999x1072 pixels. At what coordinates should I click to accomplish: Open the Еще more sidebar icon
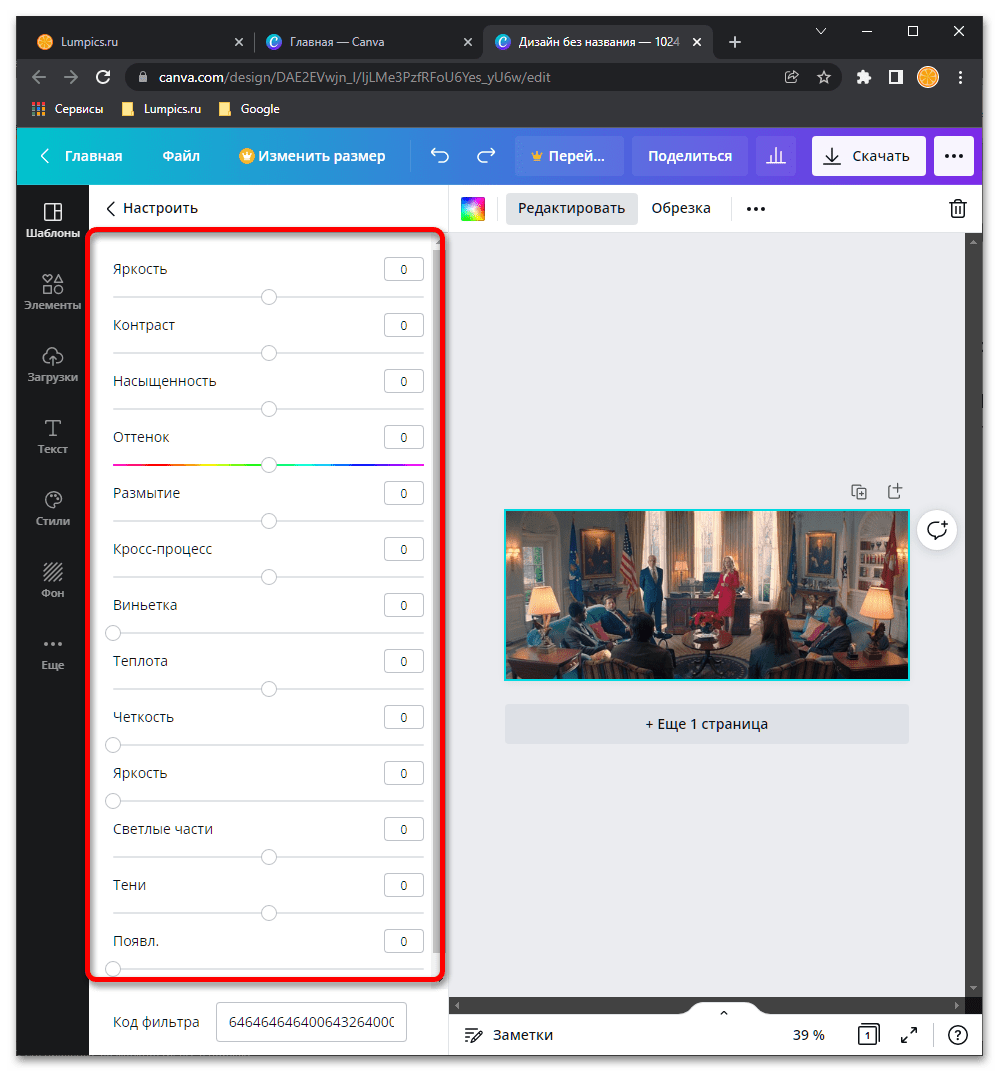pyautogui.click(x=53, y=653)
